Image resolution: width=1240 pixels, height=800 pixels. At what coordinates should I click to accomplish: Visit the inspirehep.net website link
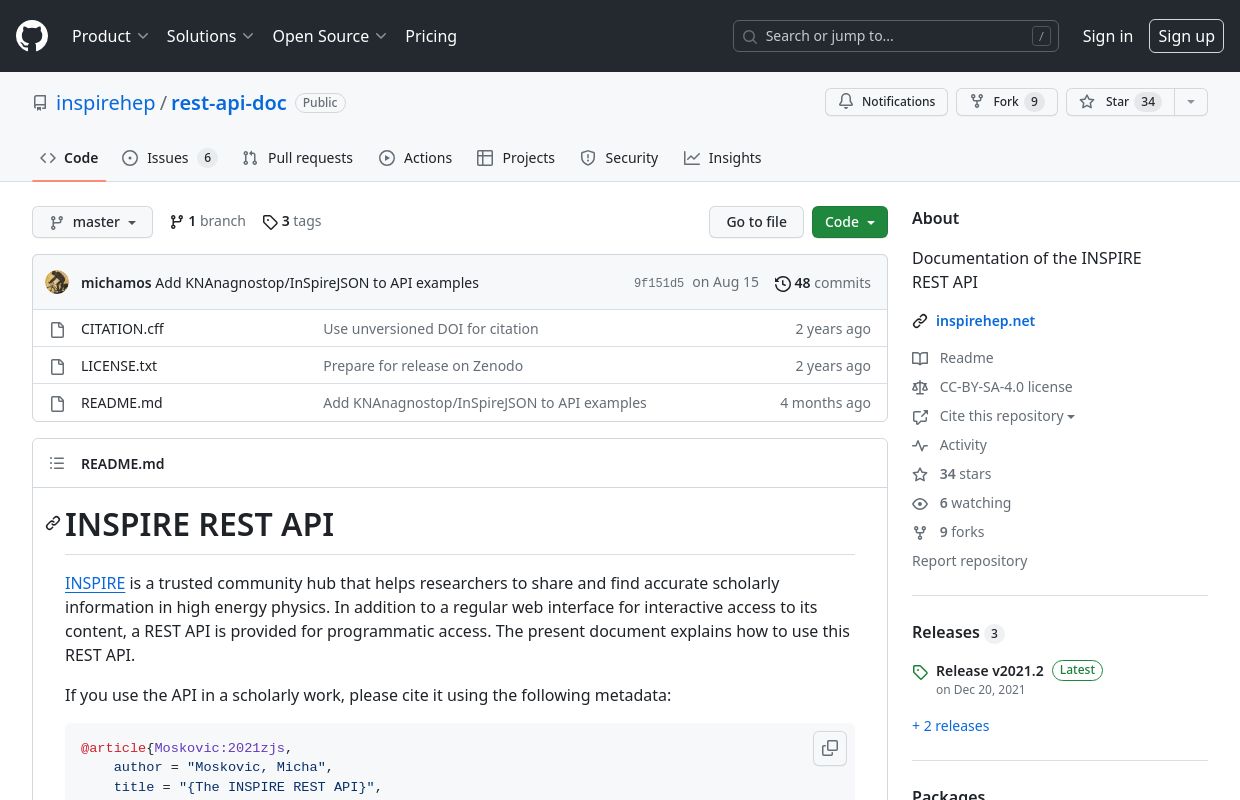click(x=985, y=321)
